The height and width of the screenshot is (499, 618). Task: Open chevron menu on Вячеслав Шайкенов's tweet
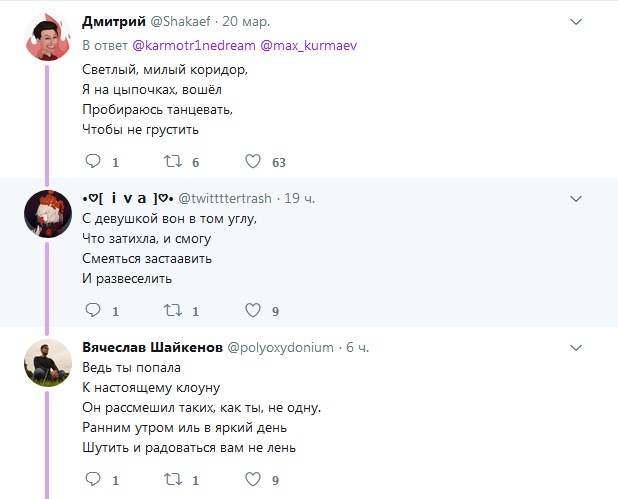pyautogui.click(x=576, y=348)
